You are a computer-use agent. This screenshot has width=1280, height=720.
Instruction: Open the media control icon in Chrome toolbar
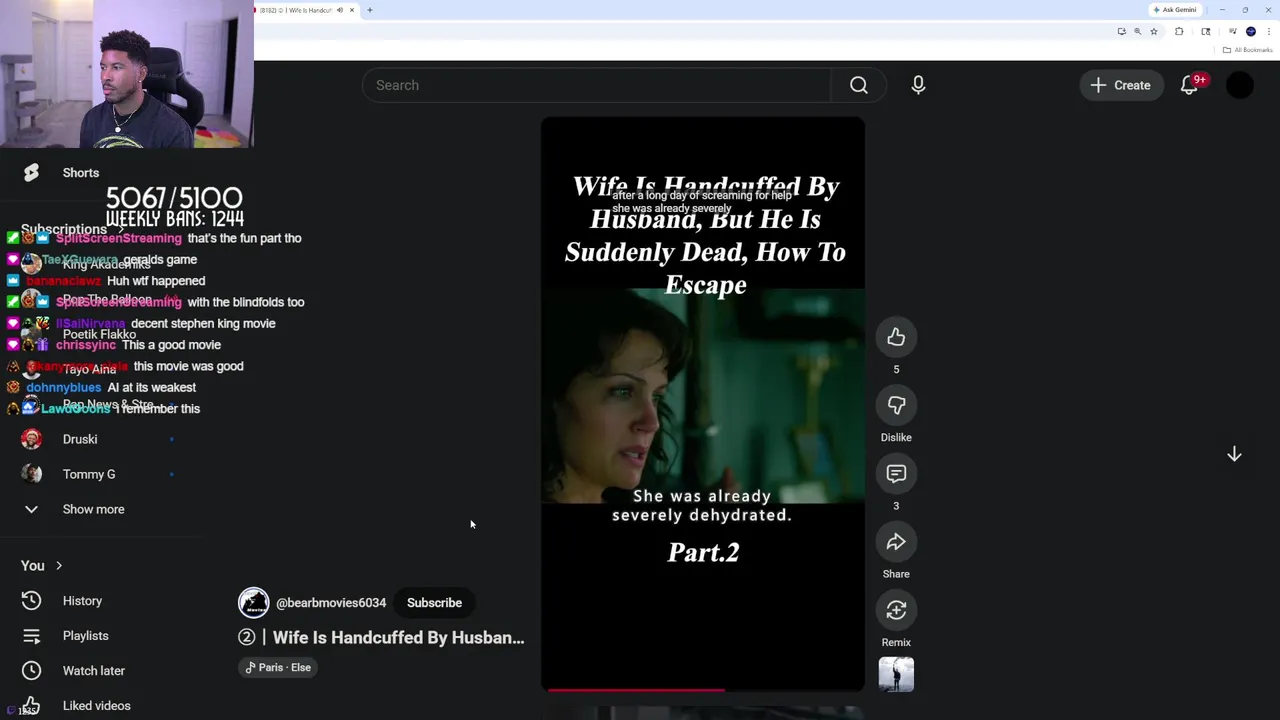(1232, 32)
